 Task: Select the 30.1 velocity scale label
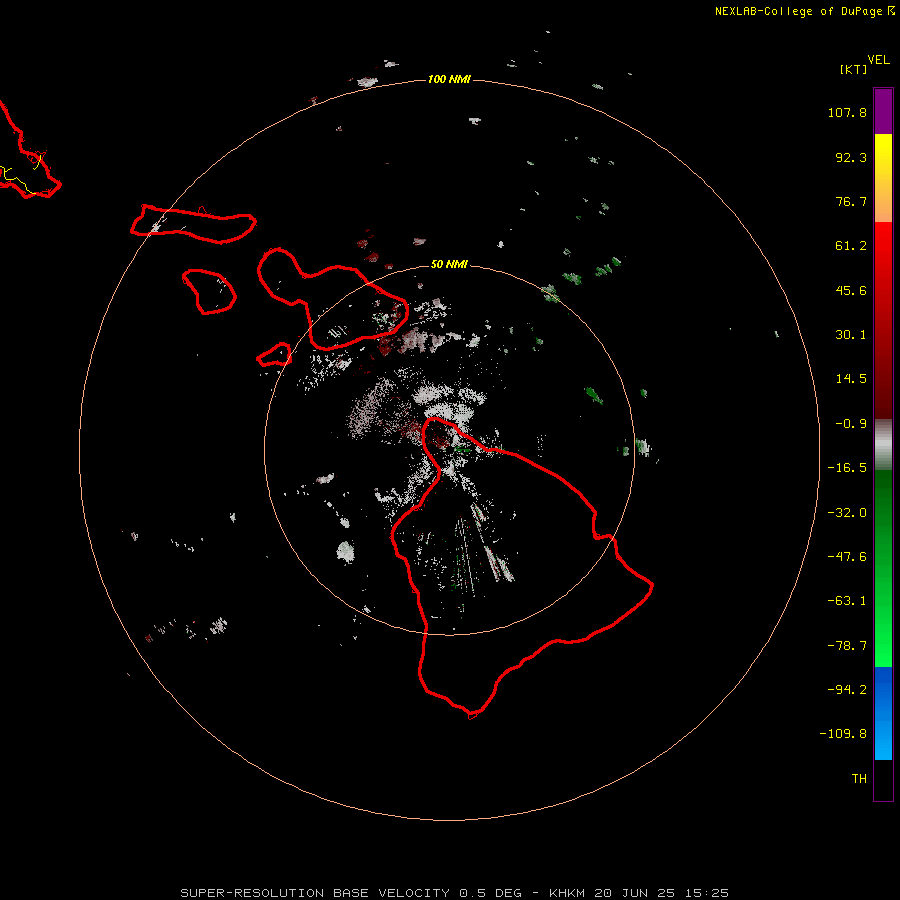coord(851,335)
